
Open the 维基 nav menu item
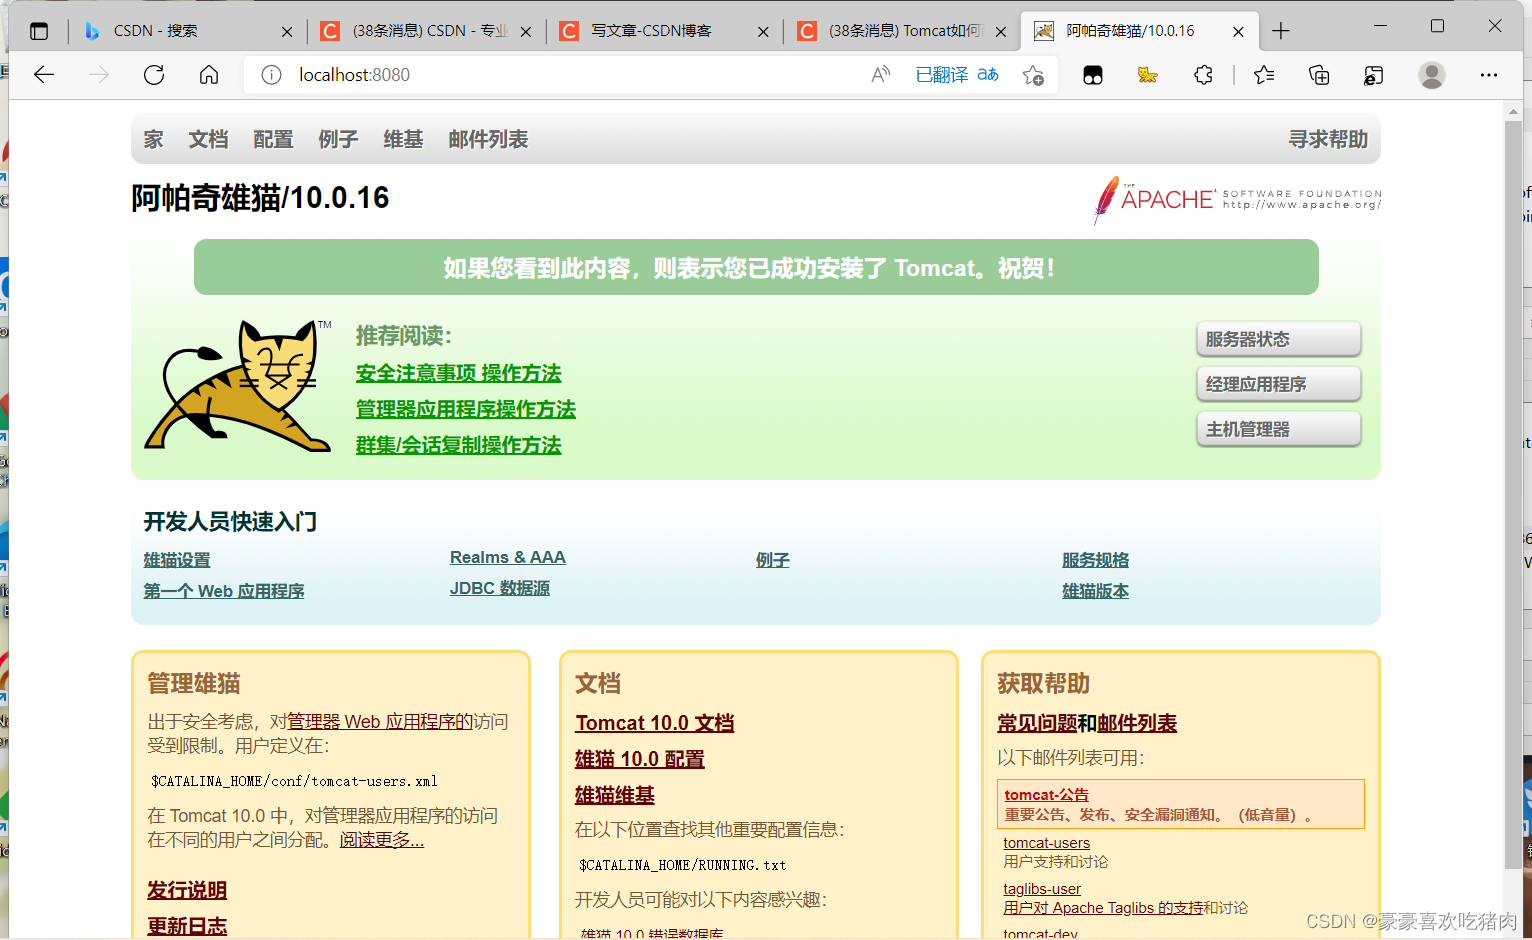pyautogui.click(x=403, y=139)
